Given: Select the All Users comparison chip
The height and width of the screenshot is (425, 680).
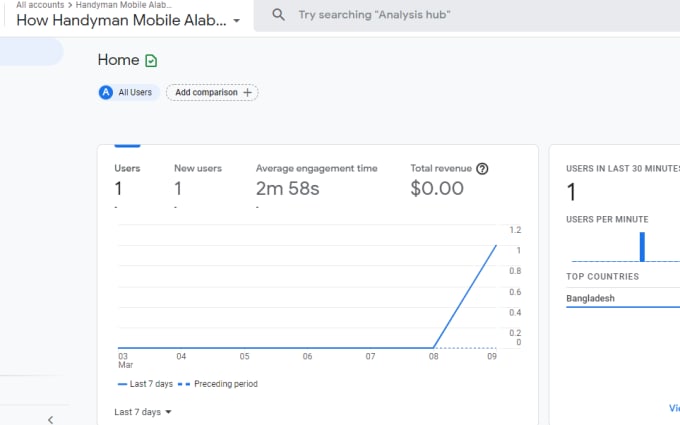Looking at the screenshot, I should click(x=129, y=92).
